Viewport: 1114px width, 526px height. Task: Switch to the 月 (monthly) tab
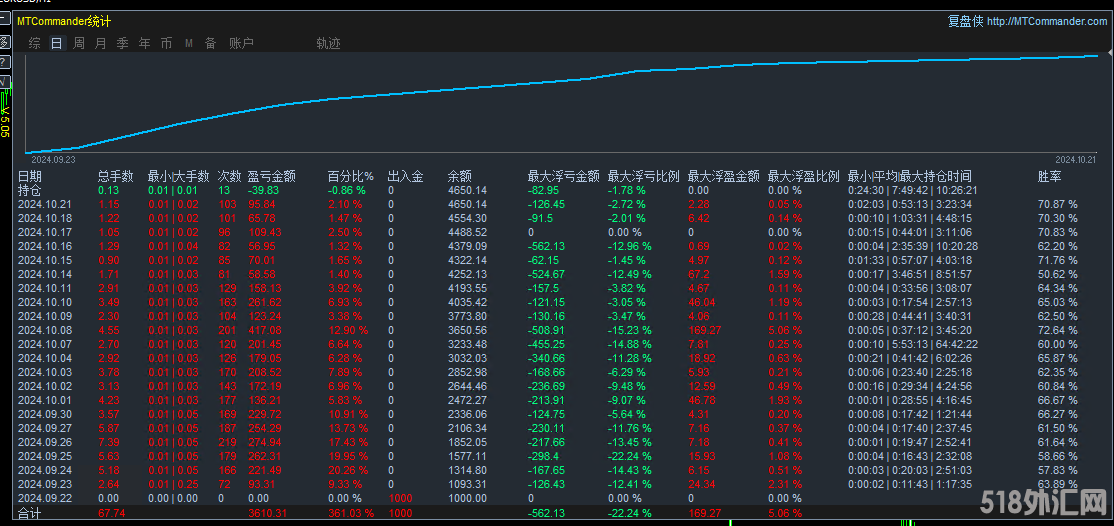[101, 43]
